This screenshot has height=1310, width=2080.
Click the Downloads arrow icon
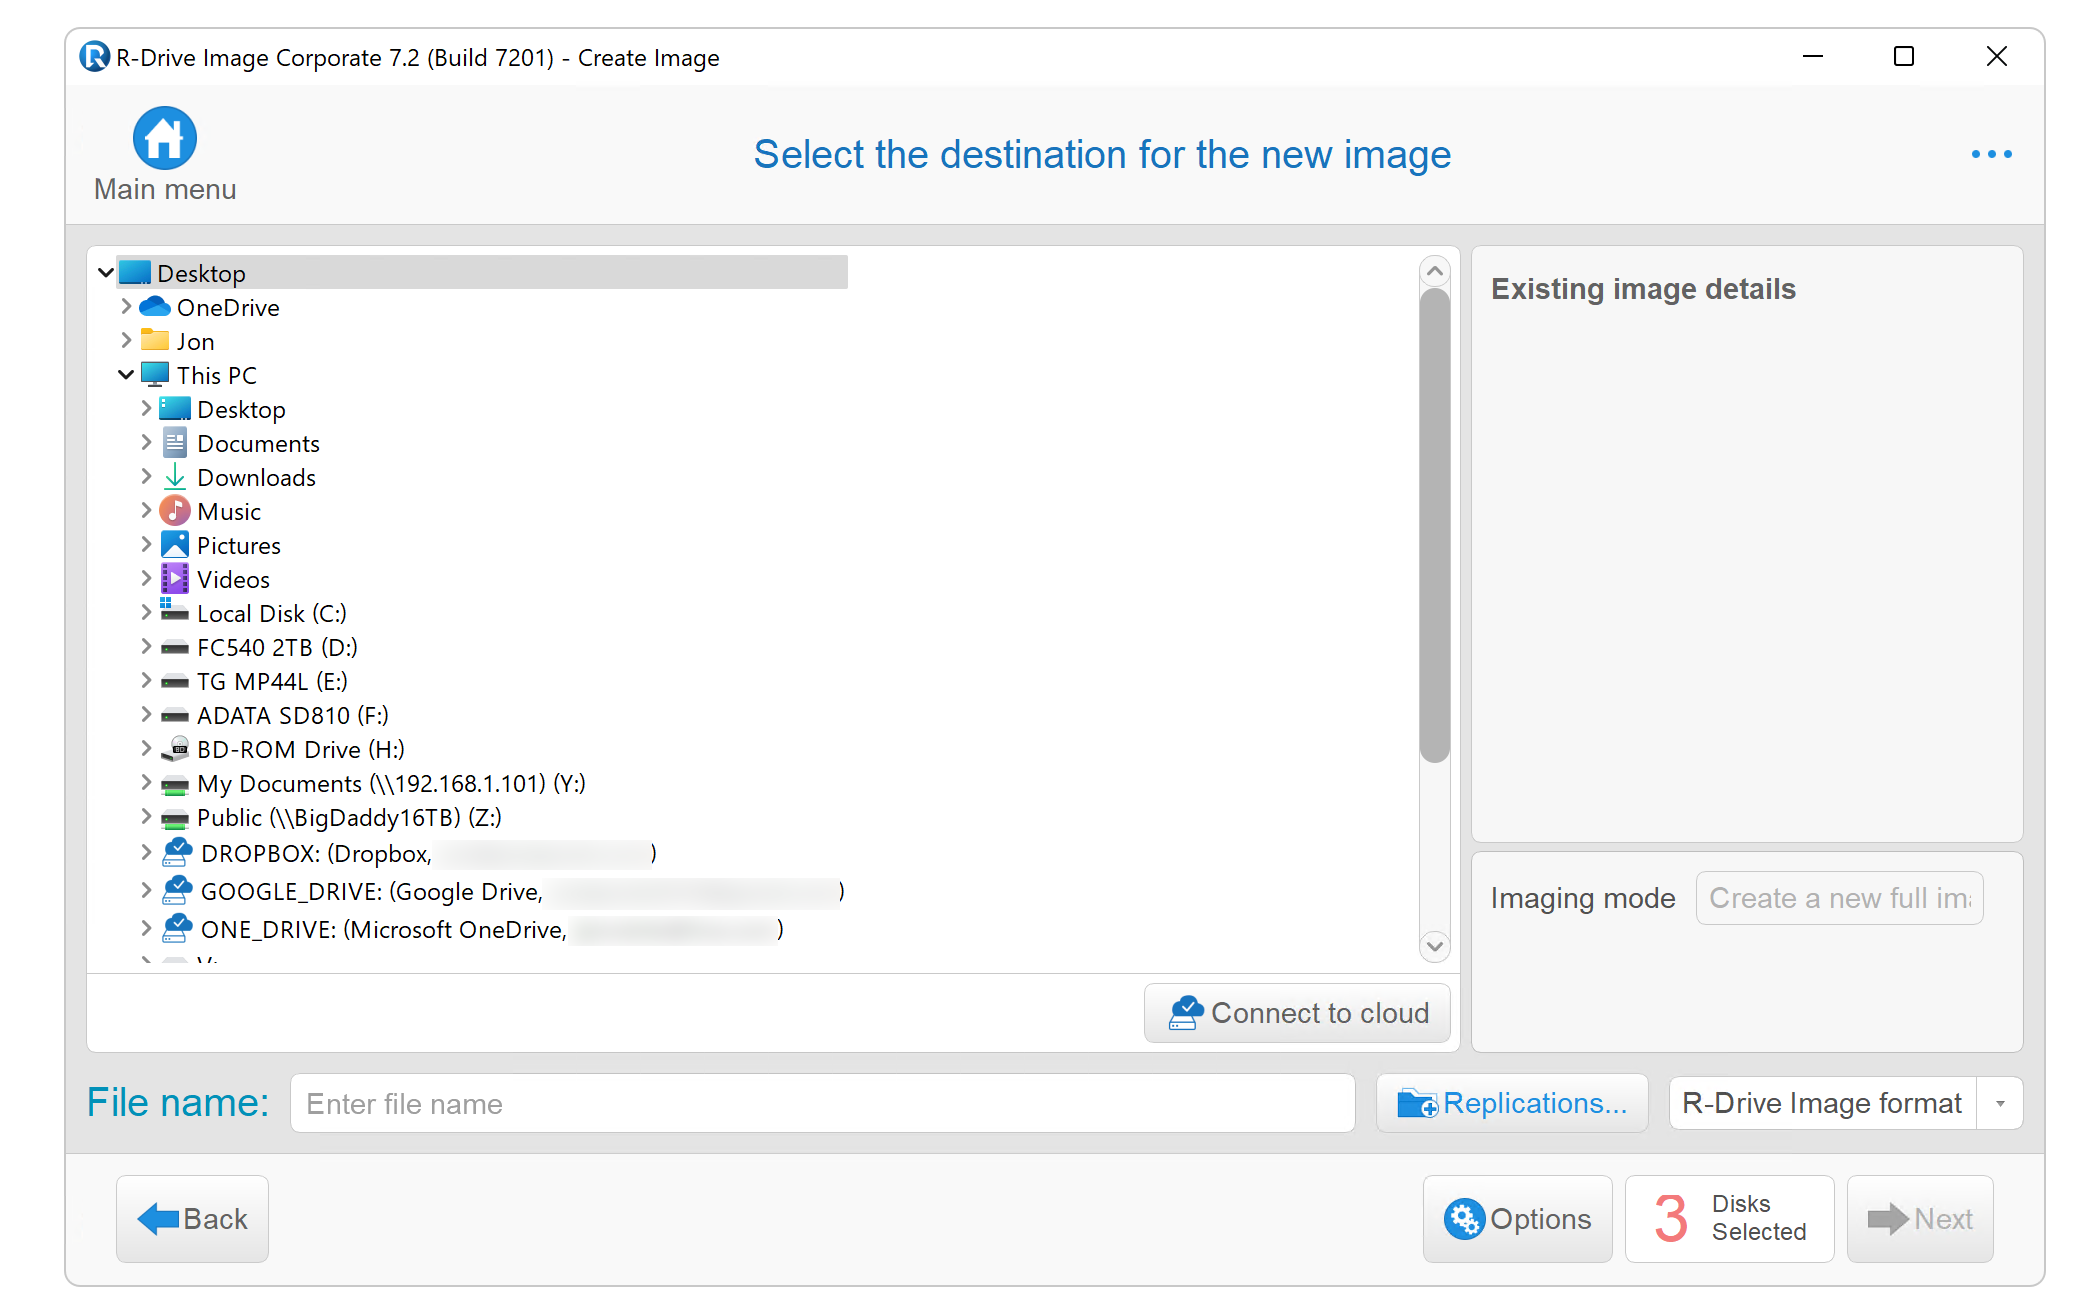pyautogui.click(x=175, y=476)
